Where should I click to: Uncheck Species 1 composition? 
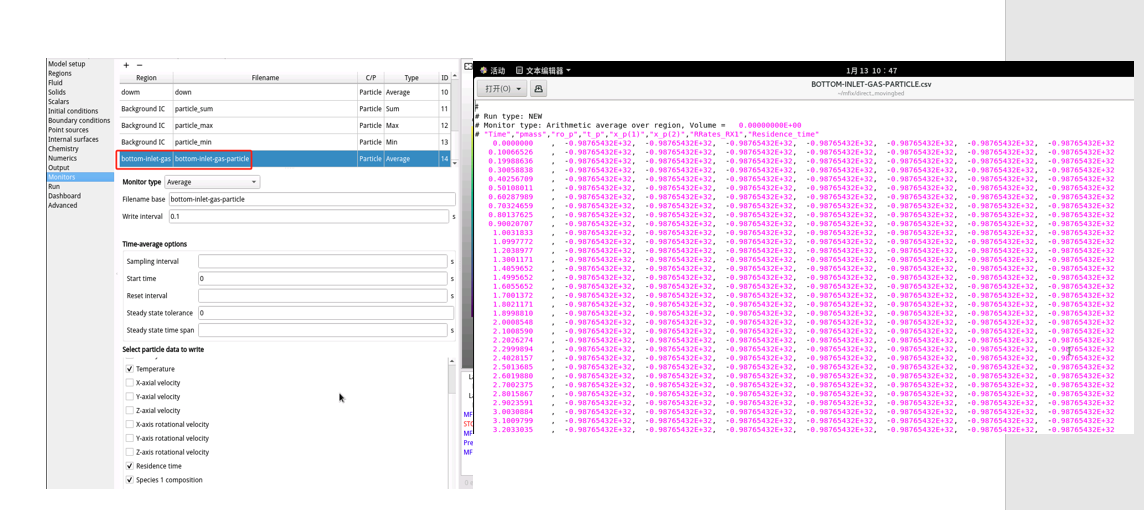pyautogui.click(x=130, y=479)
